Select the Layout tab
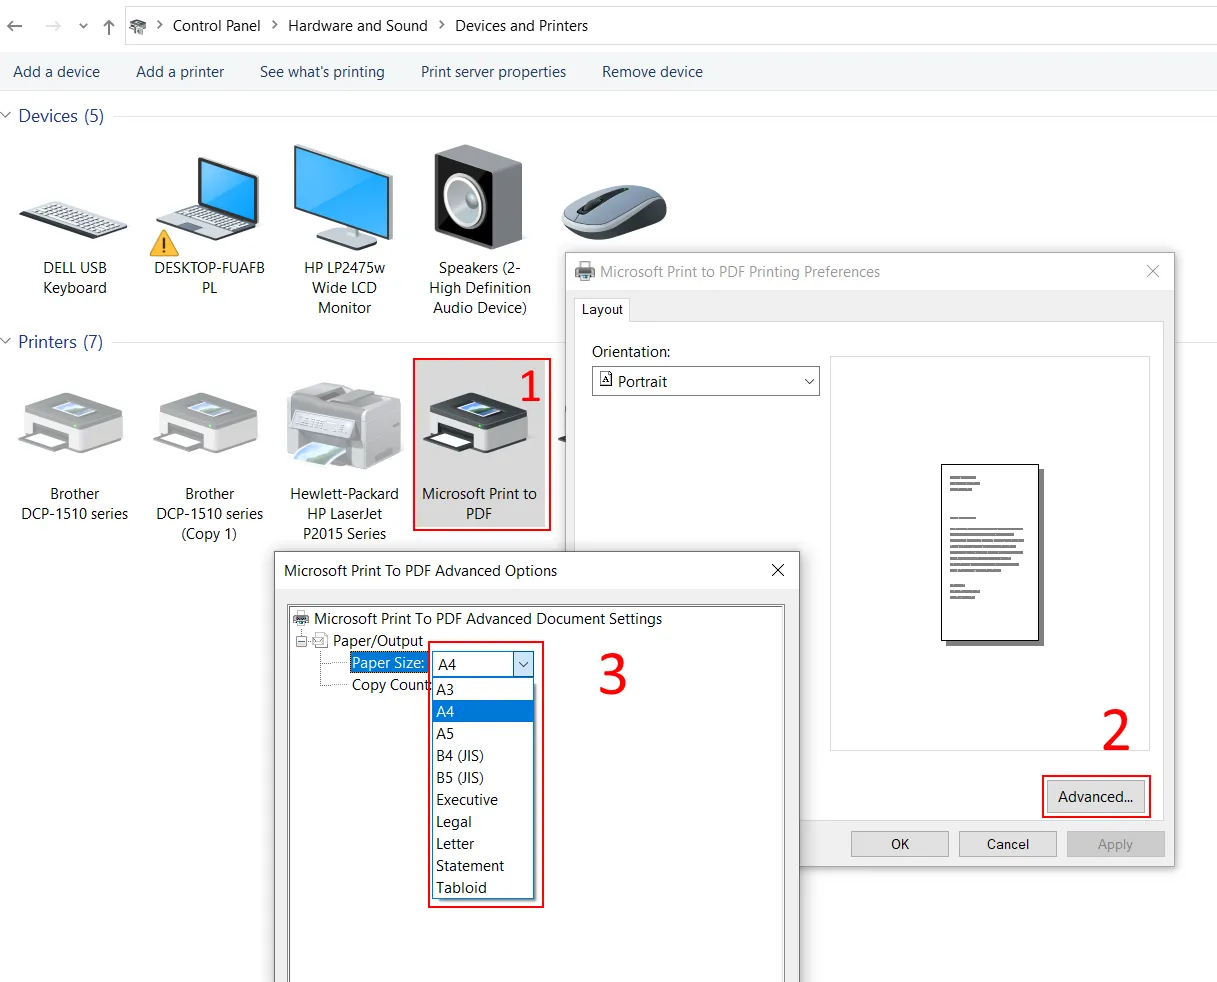Screen dimensions: 1217x982 point(602,309)
